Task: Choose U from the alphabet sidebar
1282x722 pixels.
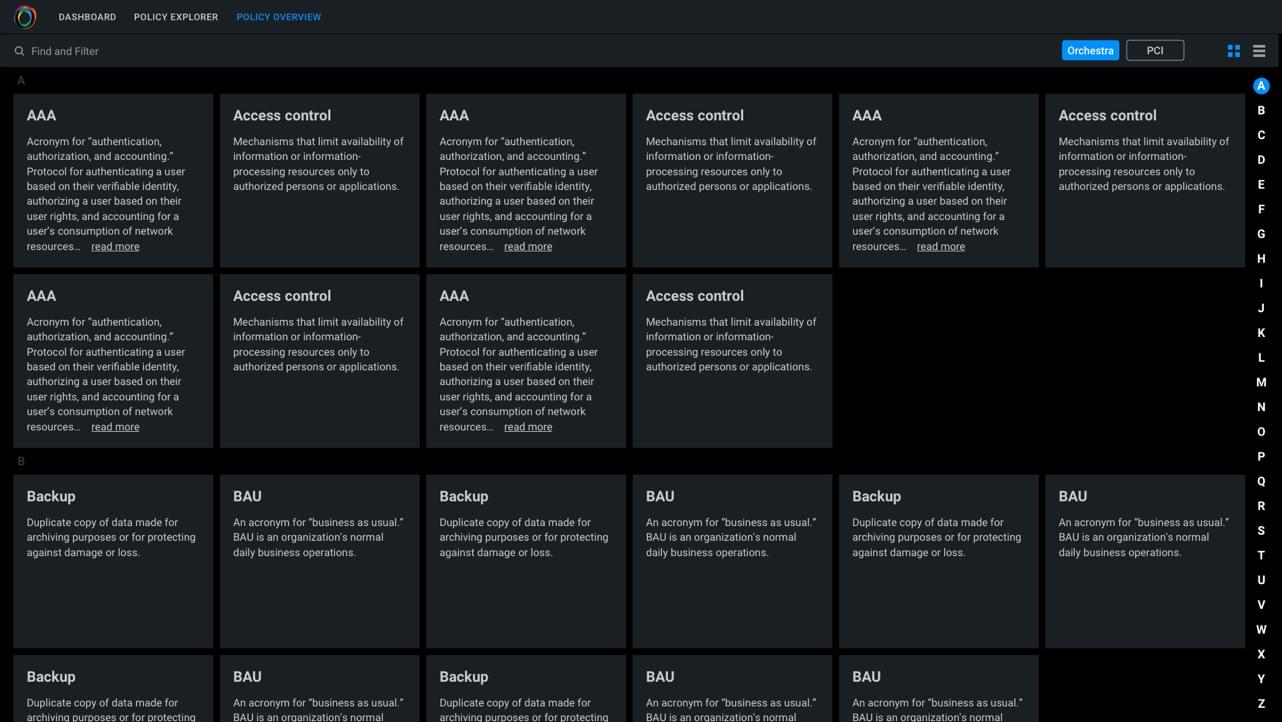Action: [x=1261, y=580]
